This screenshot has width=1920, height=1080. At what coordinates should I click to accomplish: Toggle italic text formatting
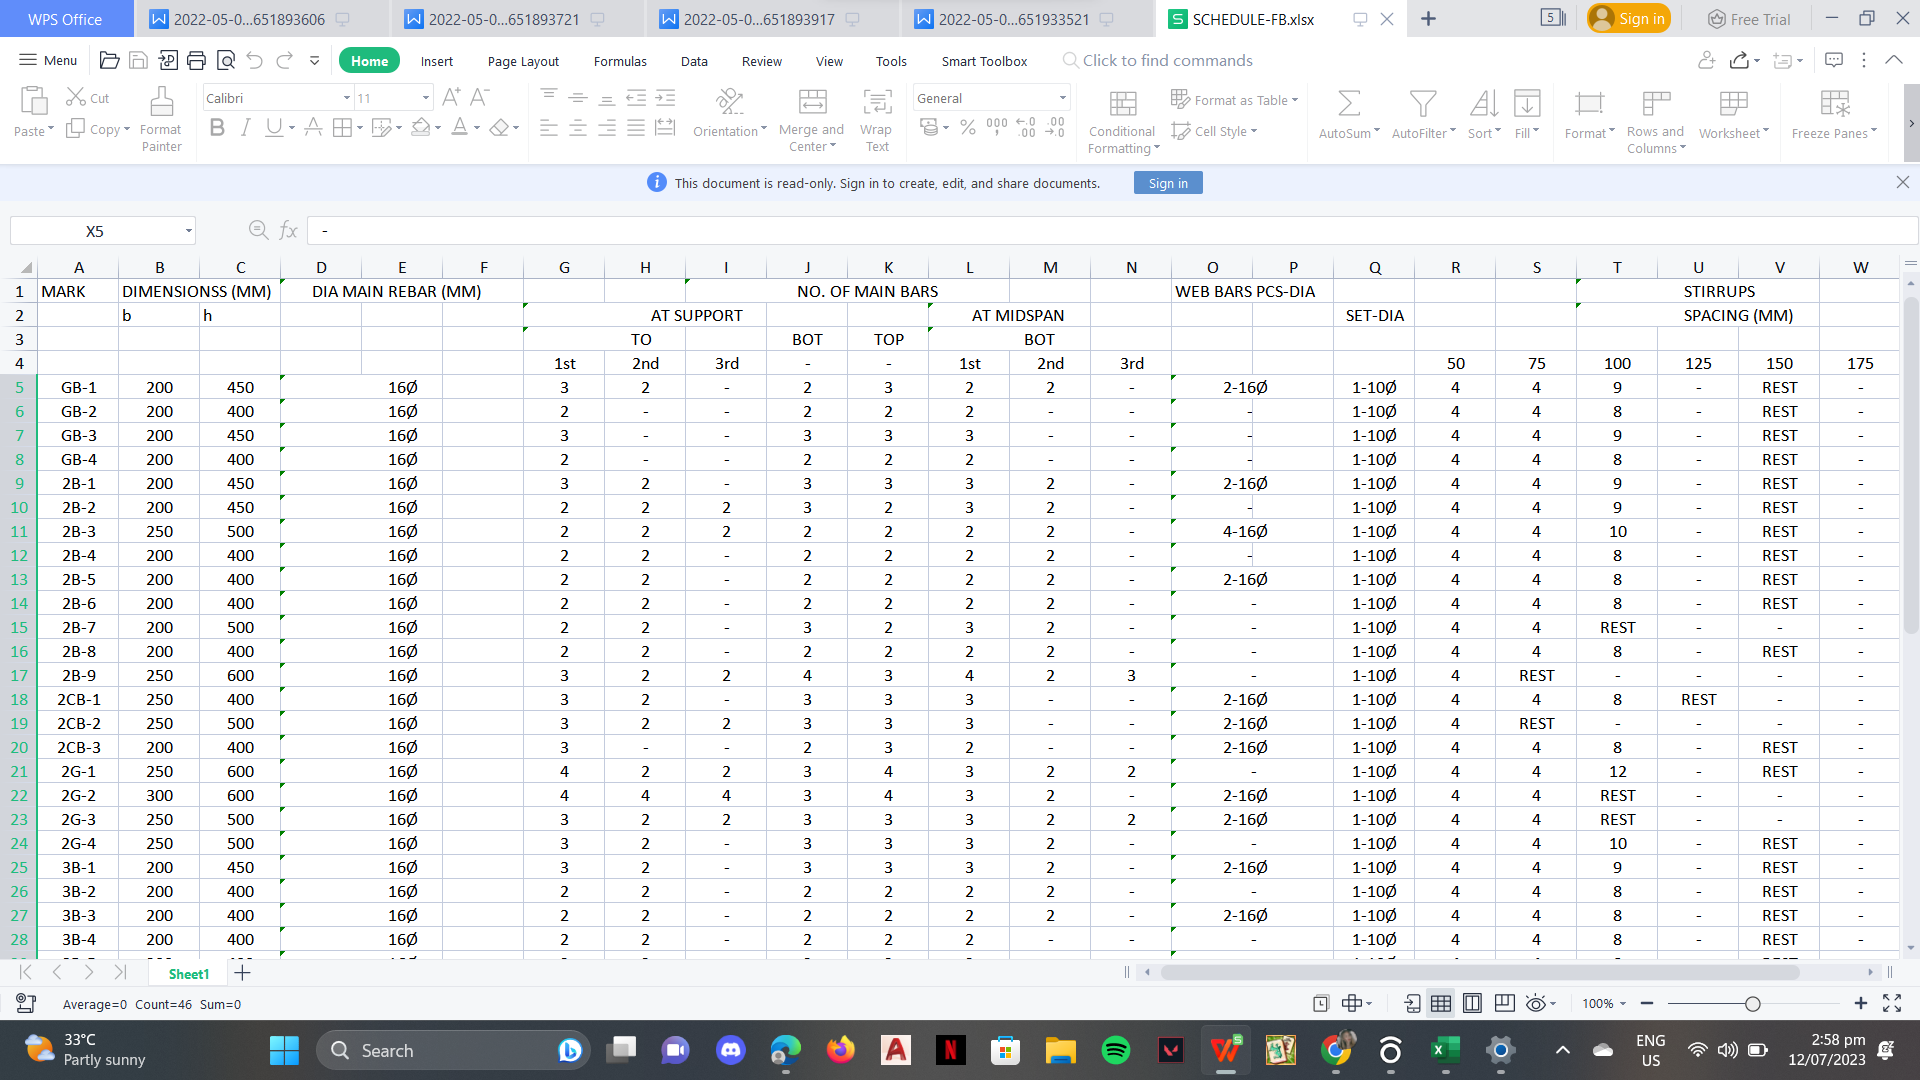[x=245, y=128]
